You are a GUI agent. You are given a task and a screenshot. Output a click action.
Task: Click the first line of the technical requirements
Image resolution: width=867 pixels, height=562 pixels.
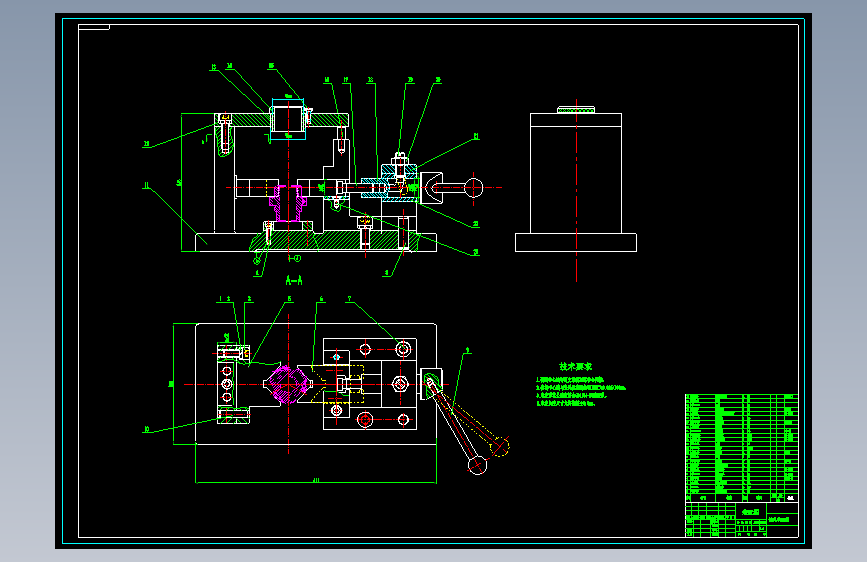coord(570,379)
